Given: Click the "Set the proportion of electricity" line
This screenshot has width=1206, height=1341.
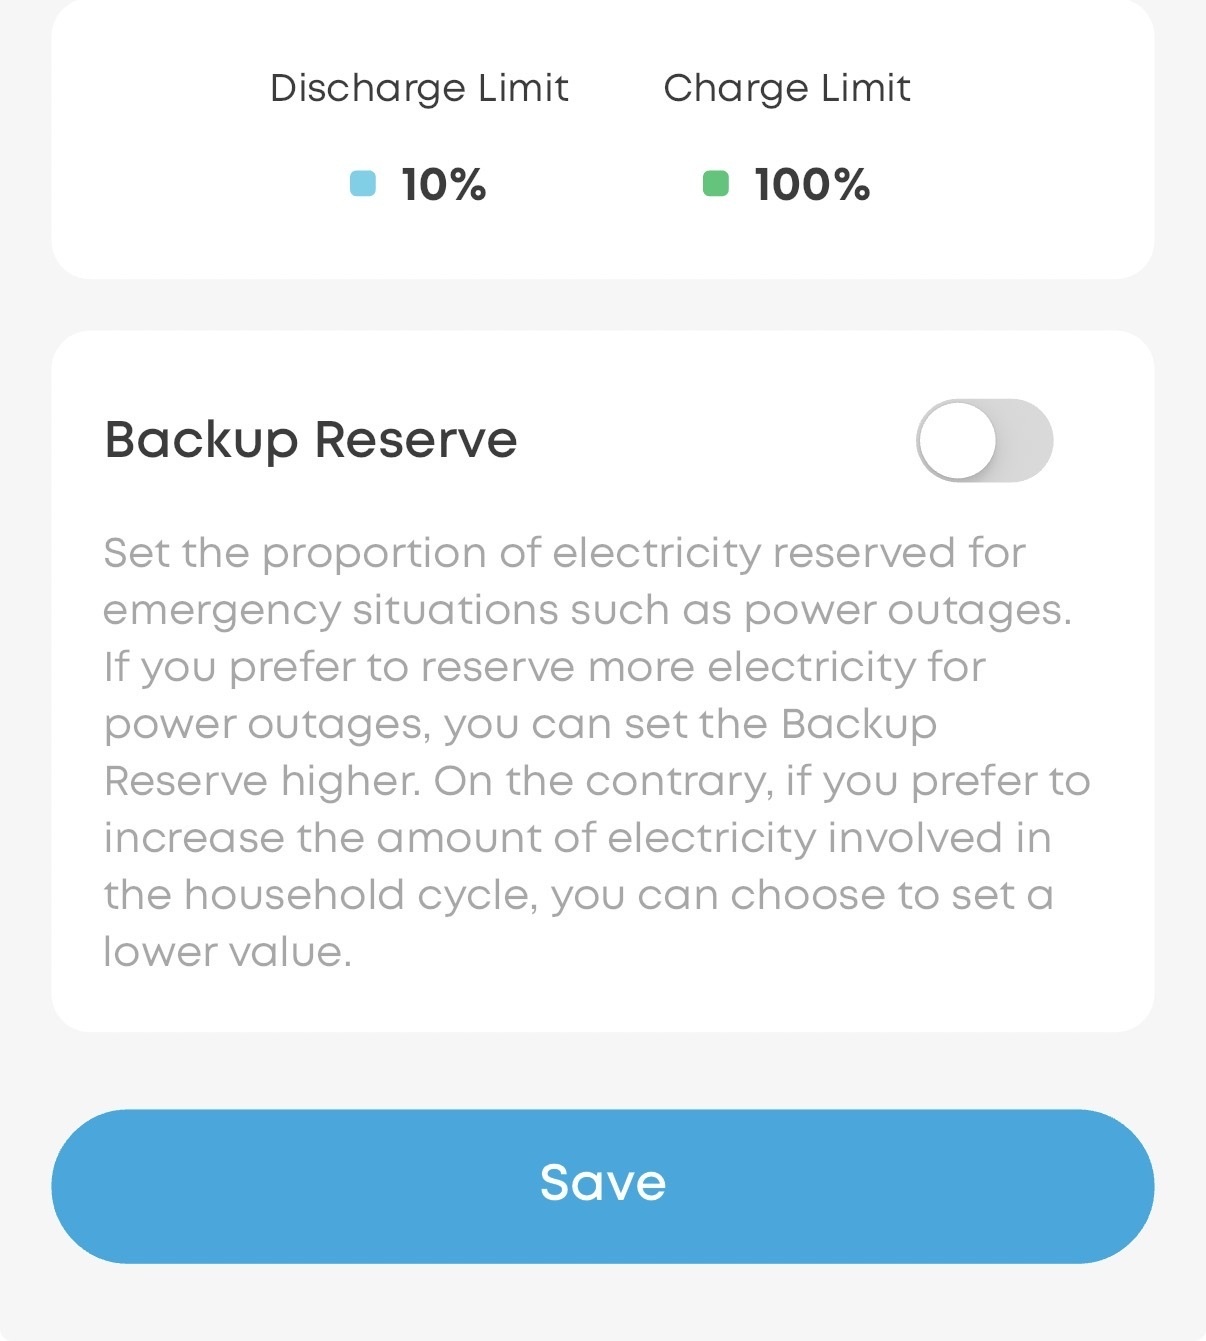Looking at the screenshot, I should tap(565, 553).
